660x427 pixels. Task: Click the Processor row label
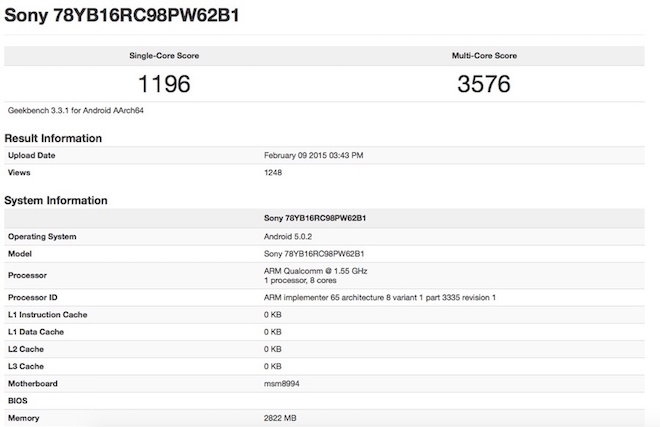27,275
